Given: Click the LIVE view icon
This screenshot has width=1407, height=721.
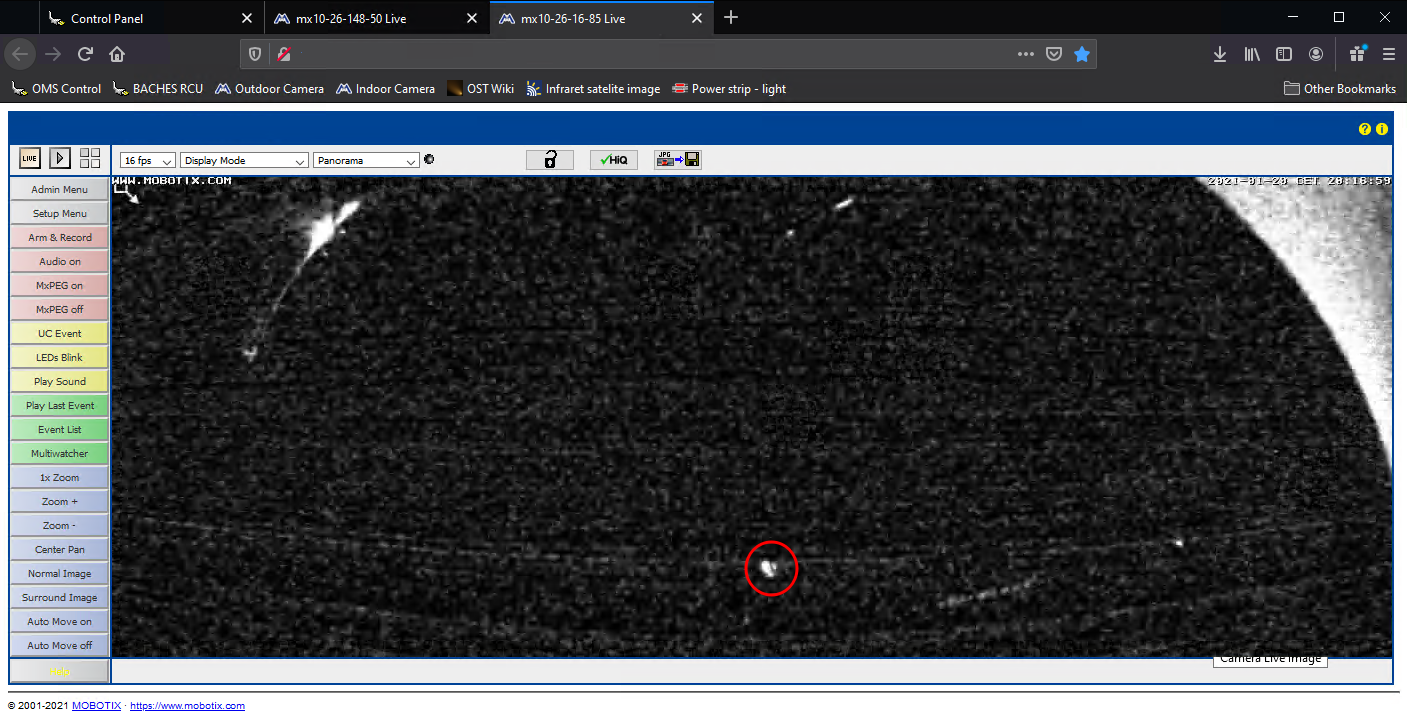Looking at the screenshot, I should [30, 158].
